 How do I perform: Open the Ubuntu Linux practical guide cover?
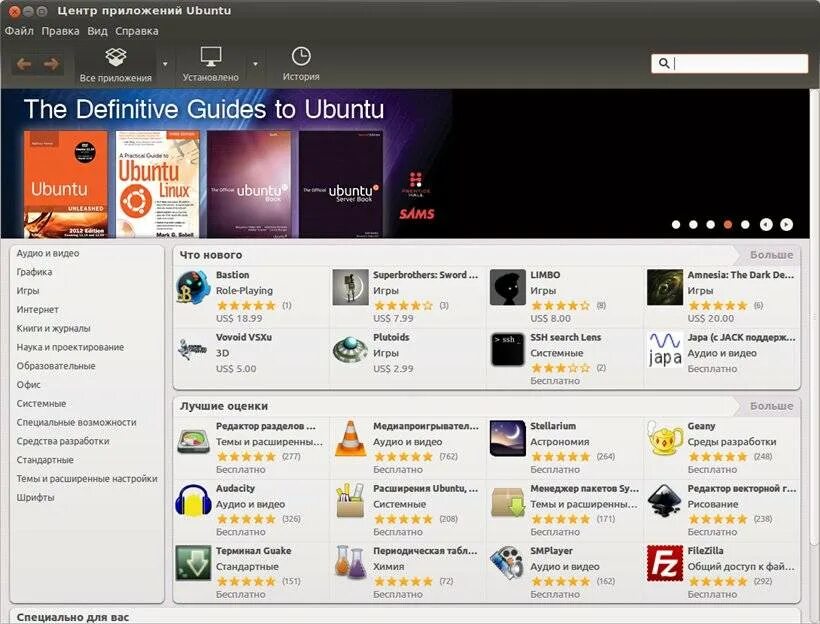157,184
